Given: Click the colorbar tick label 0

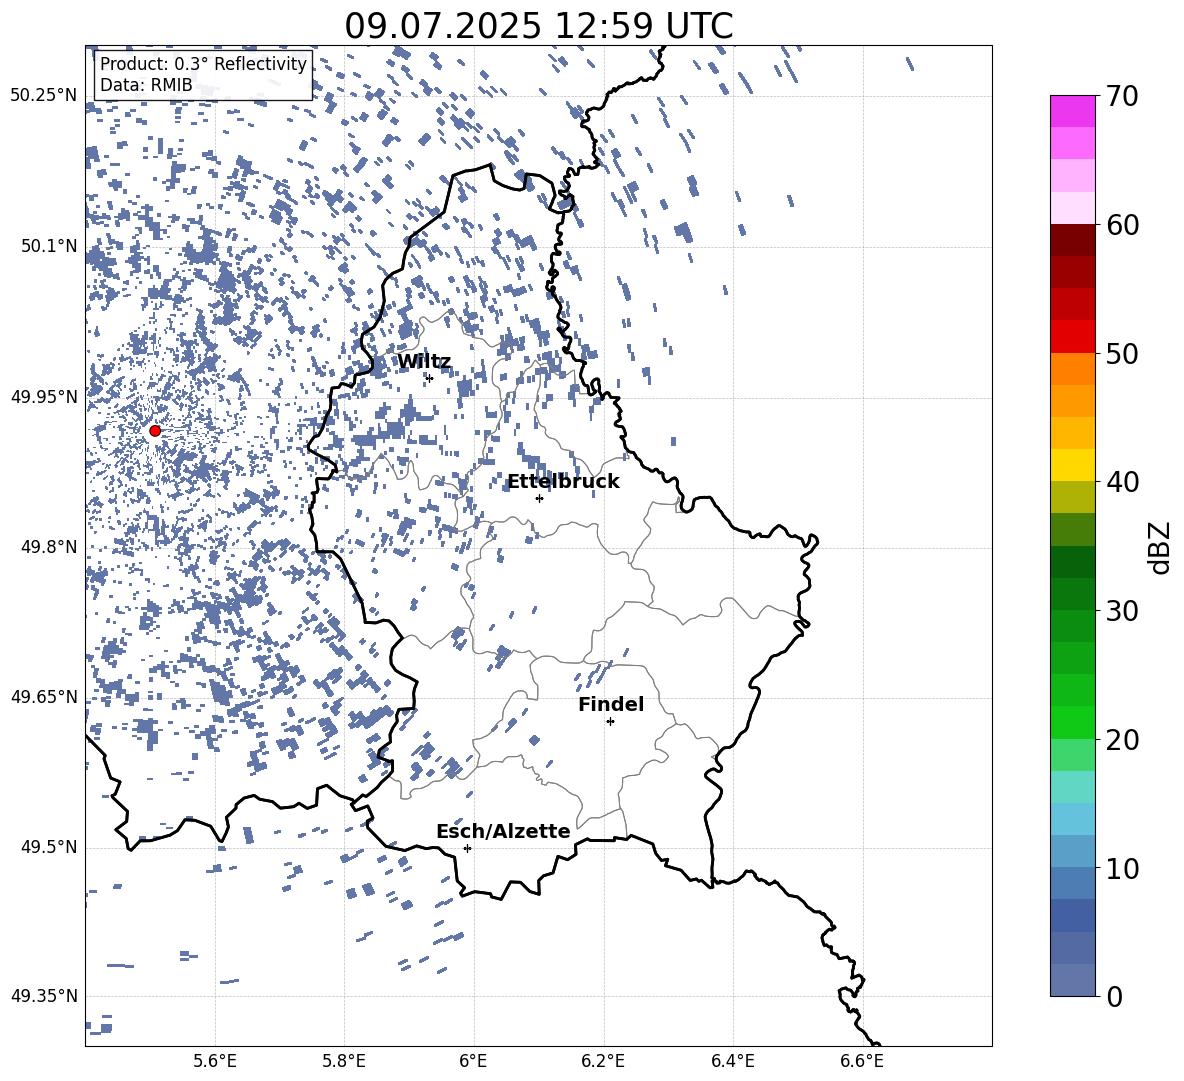Looking at the screenshot, I should (1115, 996).
